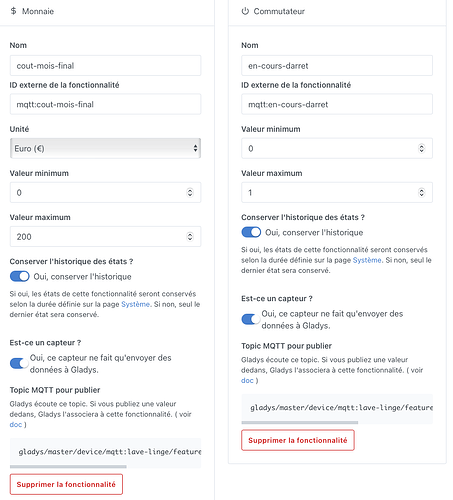Disable history keeping in the Commutateur card
Viewport: 453px width, 500px height.
tap(251, 232)
